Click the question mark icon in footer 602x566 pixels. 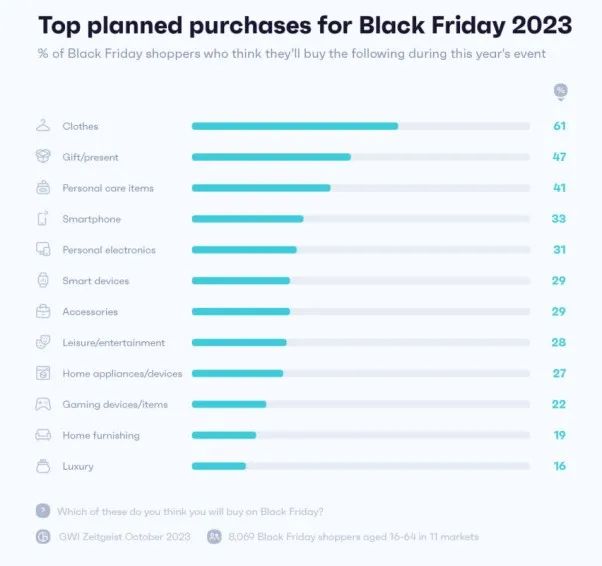coord(42,511)
